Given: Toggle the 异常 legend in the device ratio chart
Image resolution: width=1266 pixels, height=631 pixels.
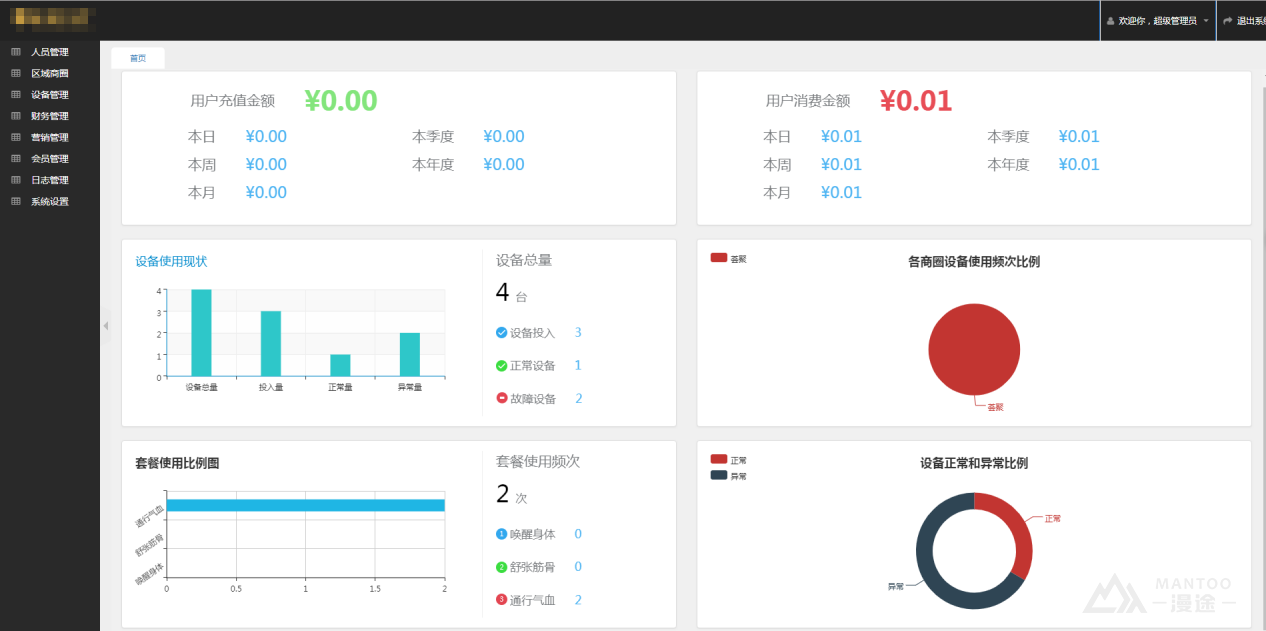Looking at the screenshot, I should point(719,476).
